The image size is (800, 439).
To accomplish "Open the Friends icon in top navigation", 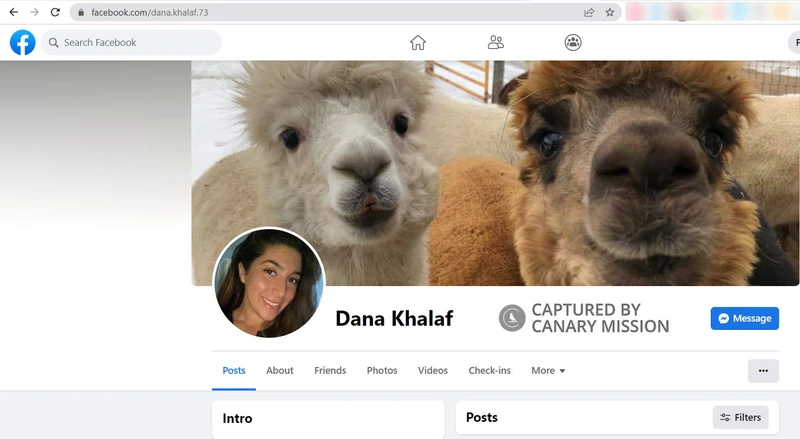I will [x=495, y=42].
